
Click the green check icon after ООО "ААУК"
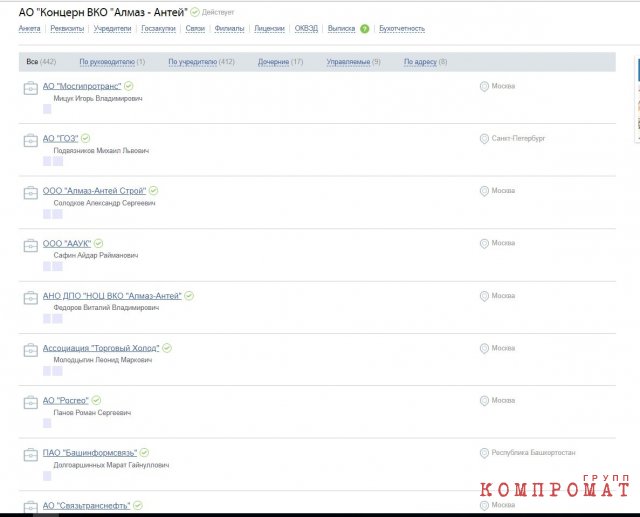(98, 243)
